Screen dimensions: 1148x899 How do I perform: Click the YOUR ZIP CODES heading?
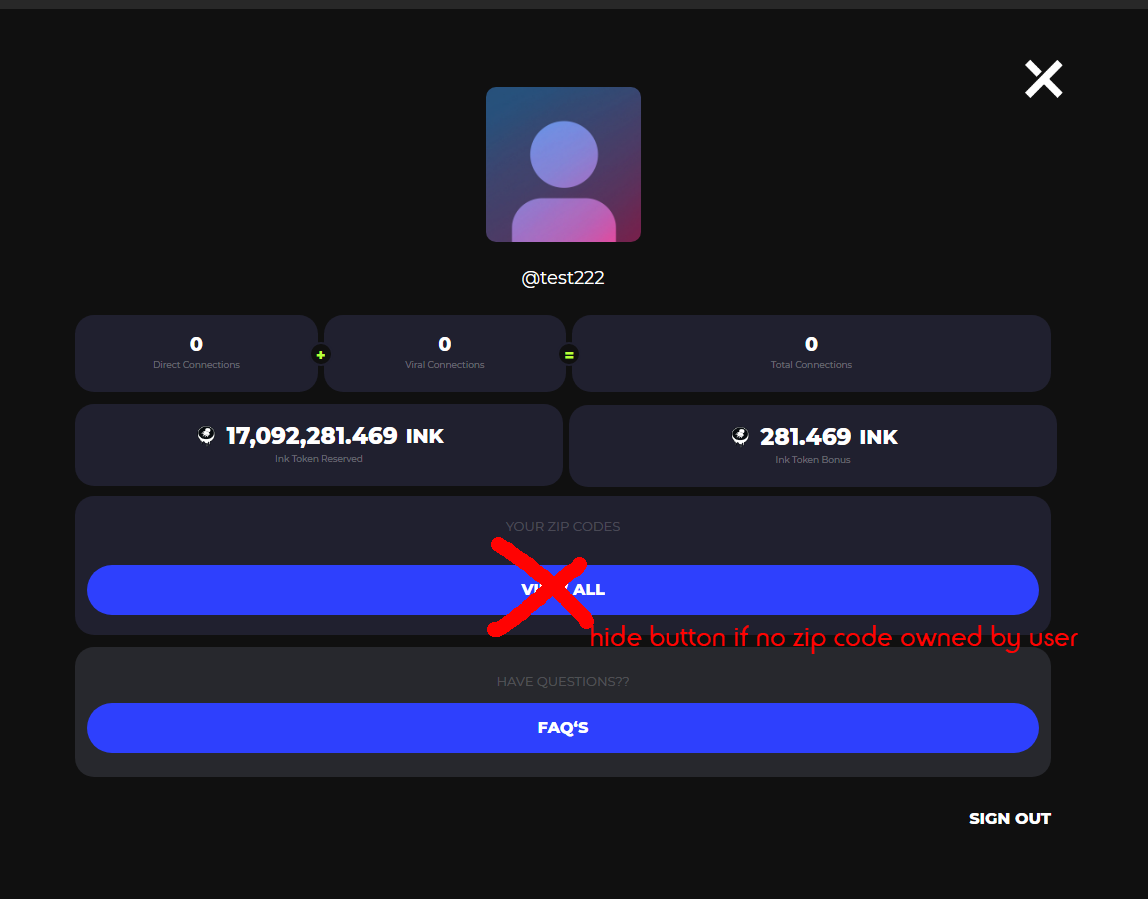[563, 526]
